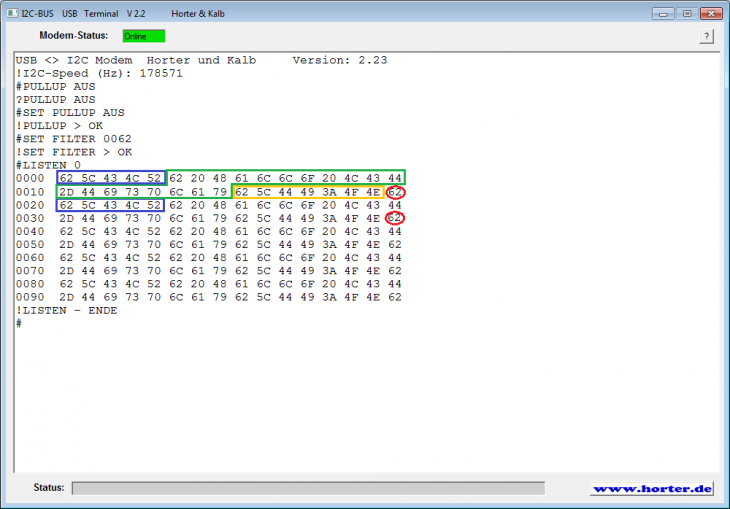Click the yellow-boxed bytes in row 0010
This screenshot has height=509, width=730.
(307, 192)
